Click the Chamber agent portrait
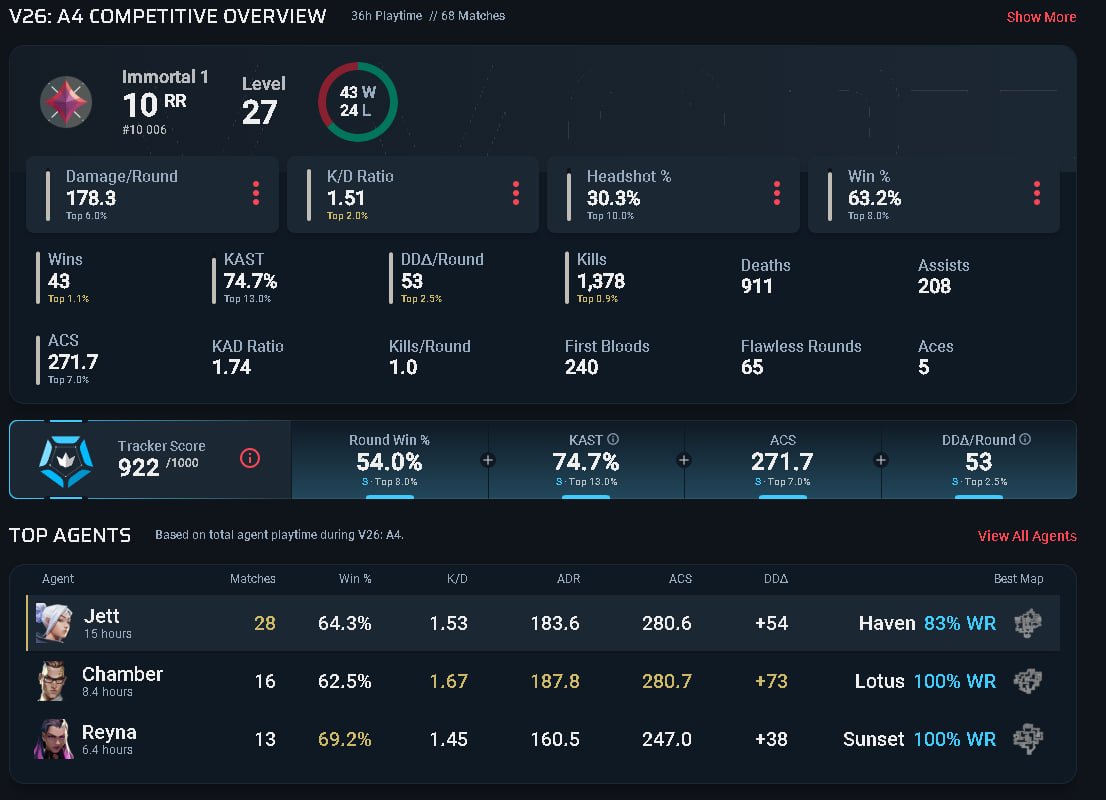This screenshot has width=1106, height=800. click(x=52, y=681)
